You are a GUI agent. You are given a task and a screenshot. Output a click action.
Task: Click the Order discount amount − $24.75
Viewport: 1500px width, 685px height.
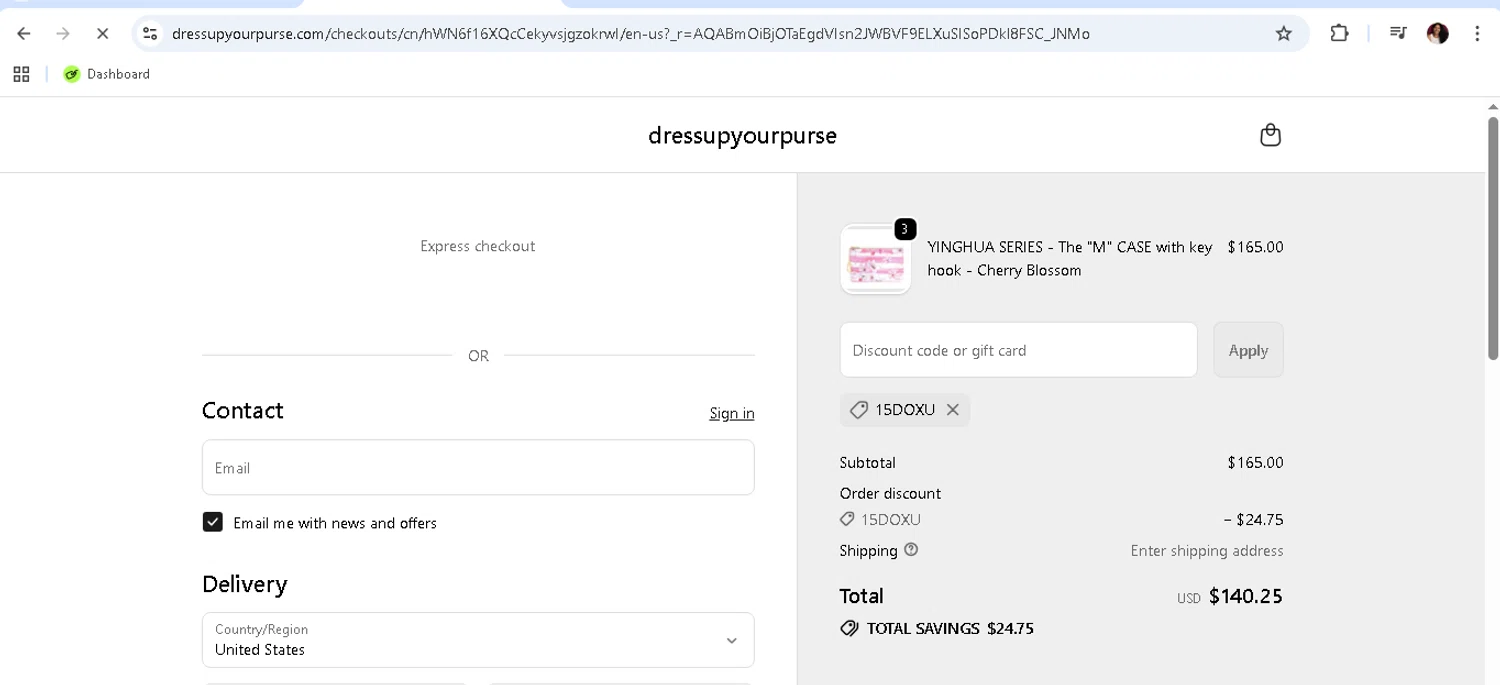[x=1253, y=519]
